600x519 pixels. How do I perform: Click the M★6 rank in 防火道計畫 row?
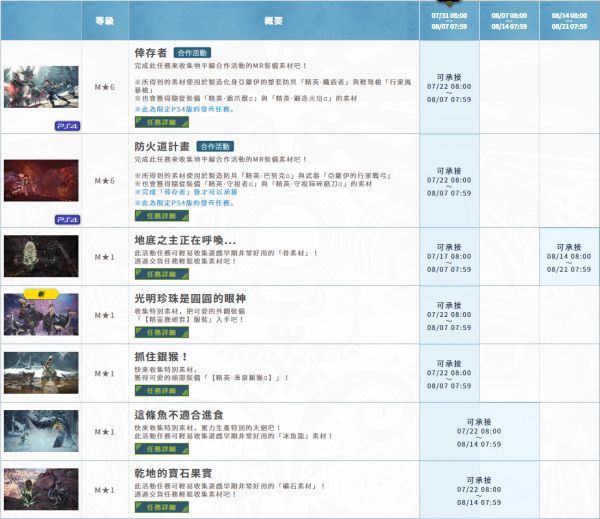[105, 181]
